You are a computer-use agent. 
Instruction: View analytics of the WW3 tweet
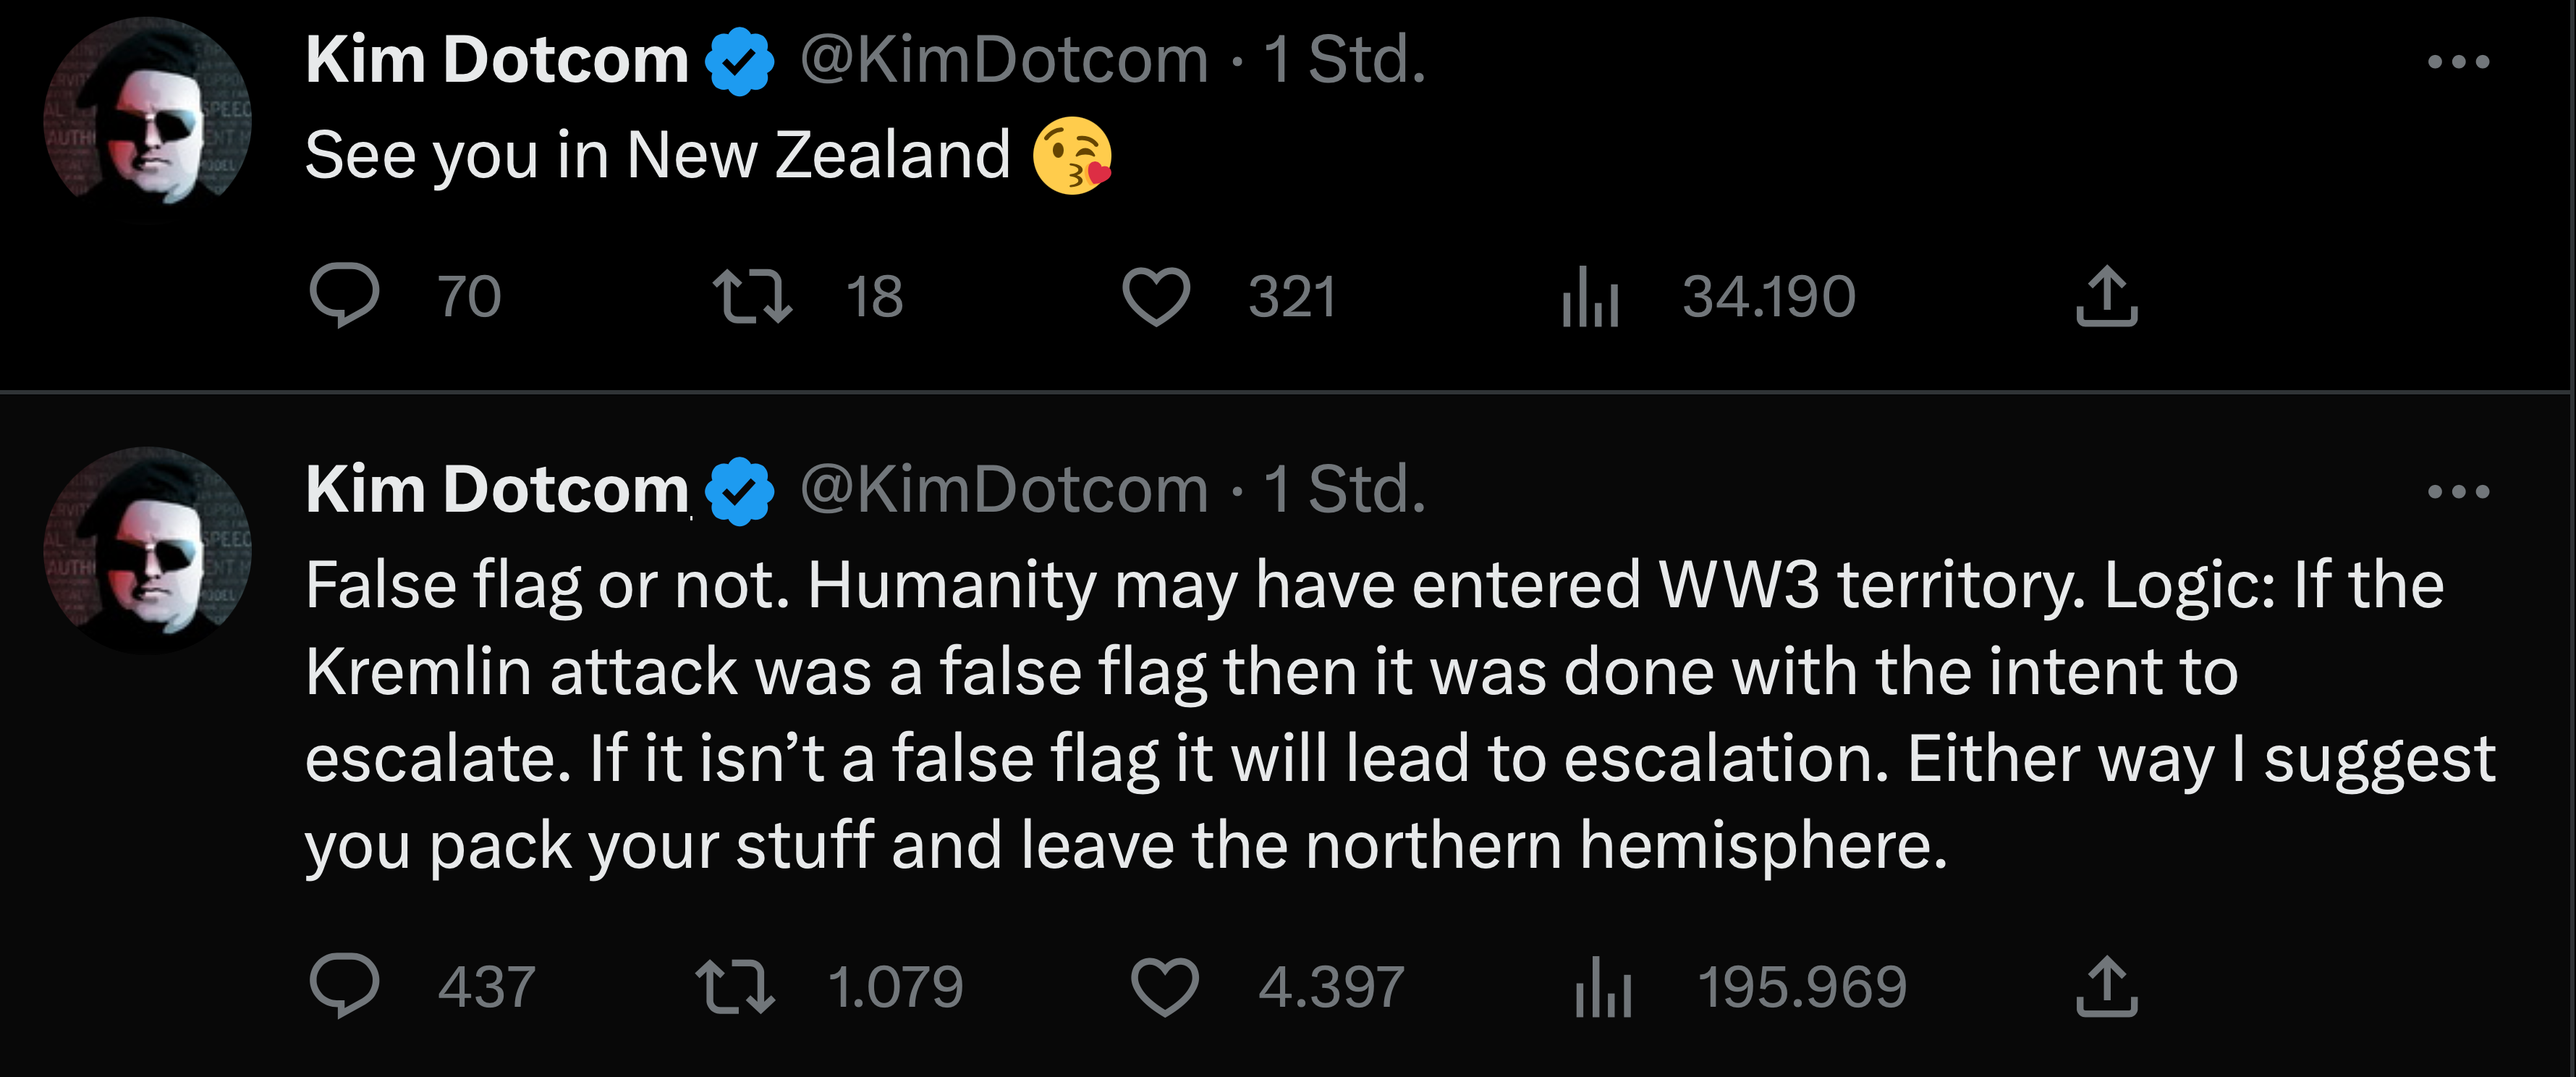[1603, 986]
